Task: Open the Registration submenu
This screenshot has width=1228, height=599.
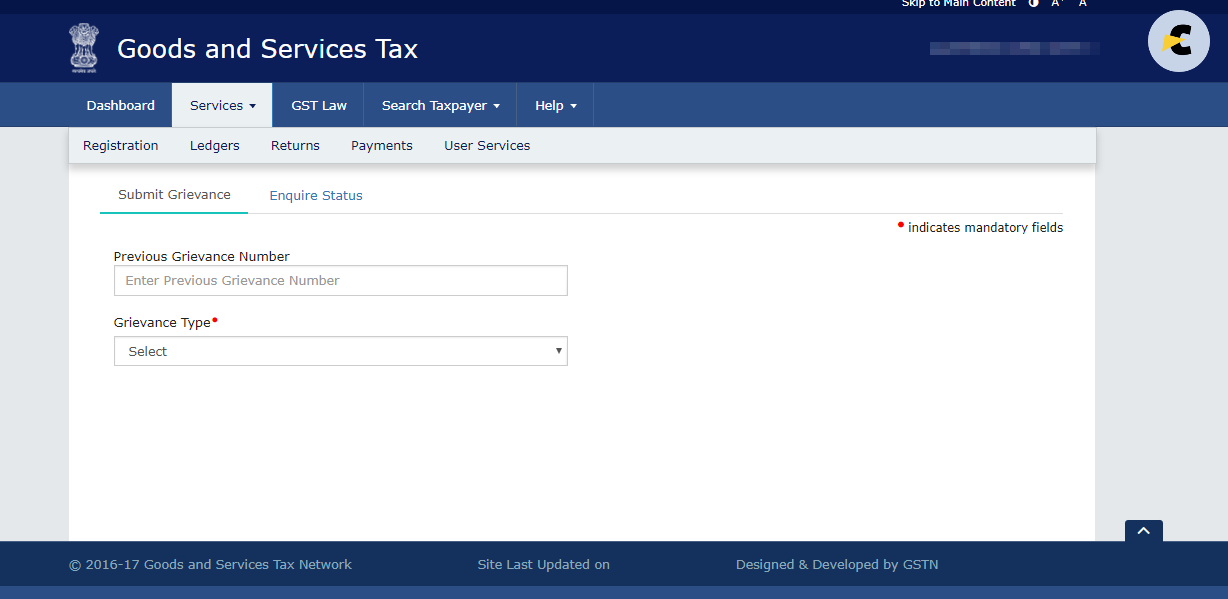Action: pyautogui.click(x=121, y=146)
